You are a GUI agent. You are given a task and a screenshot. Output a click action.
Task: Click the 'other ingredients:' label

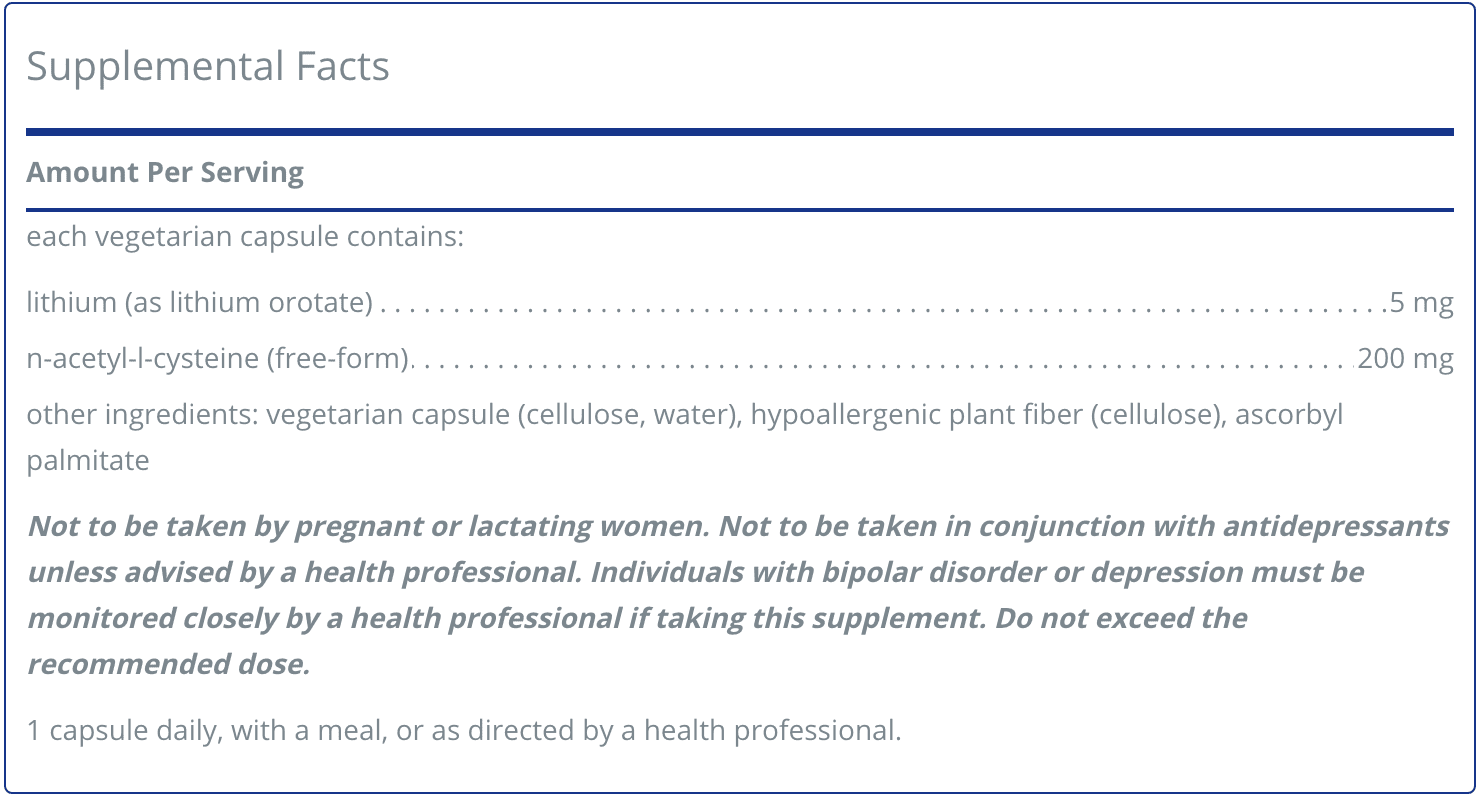click(x=143, y=414)
